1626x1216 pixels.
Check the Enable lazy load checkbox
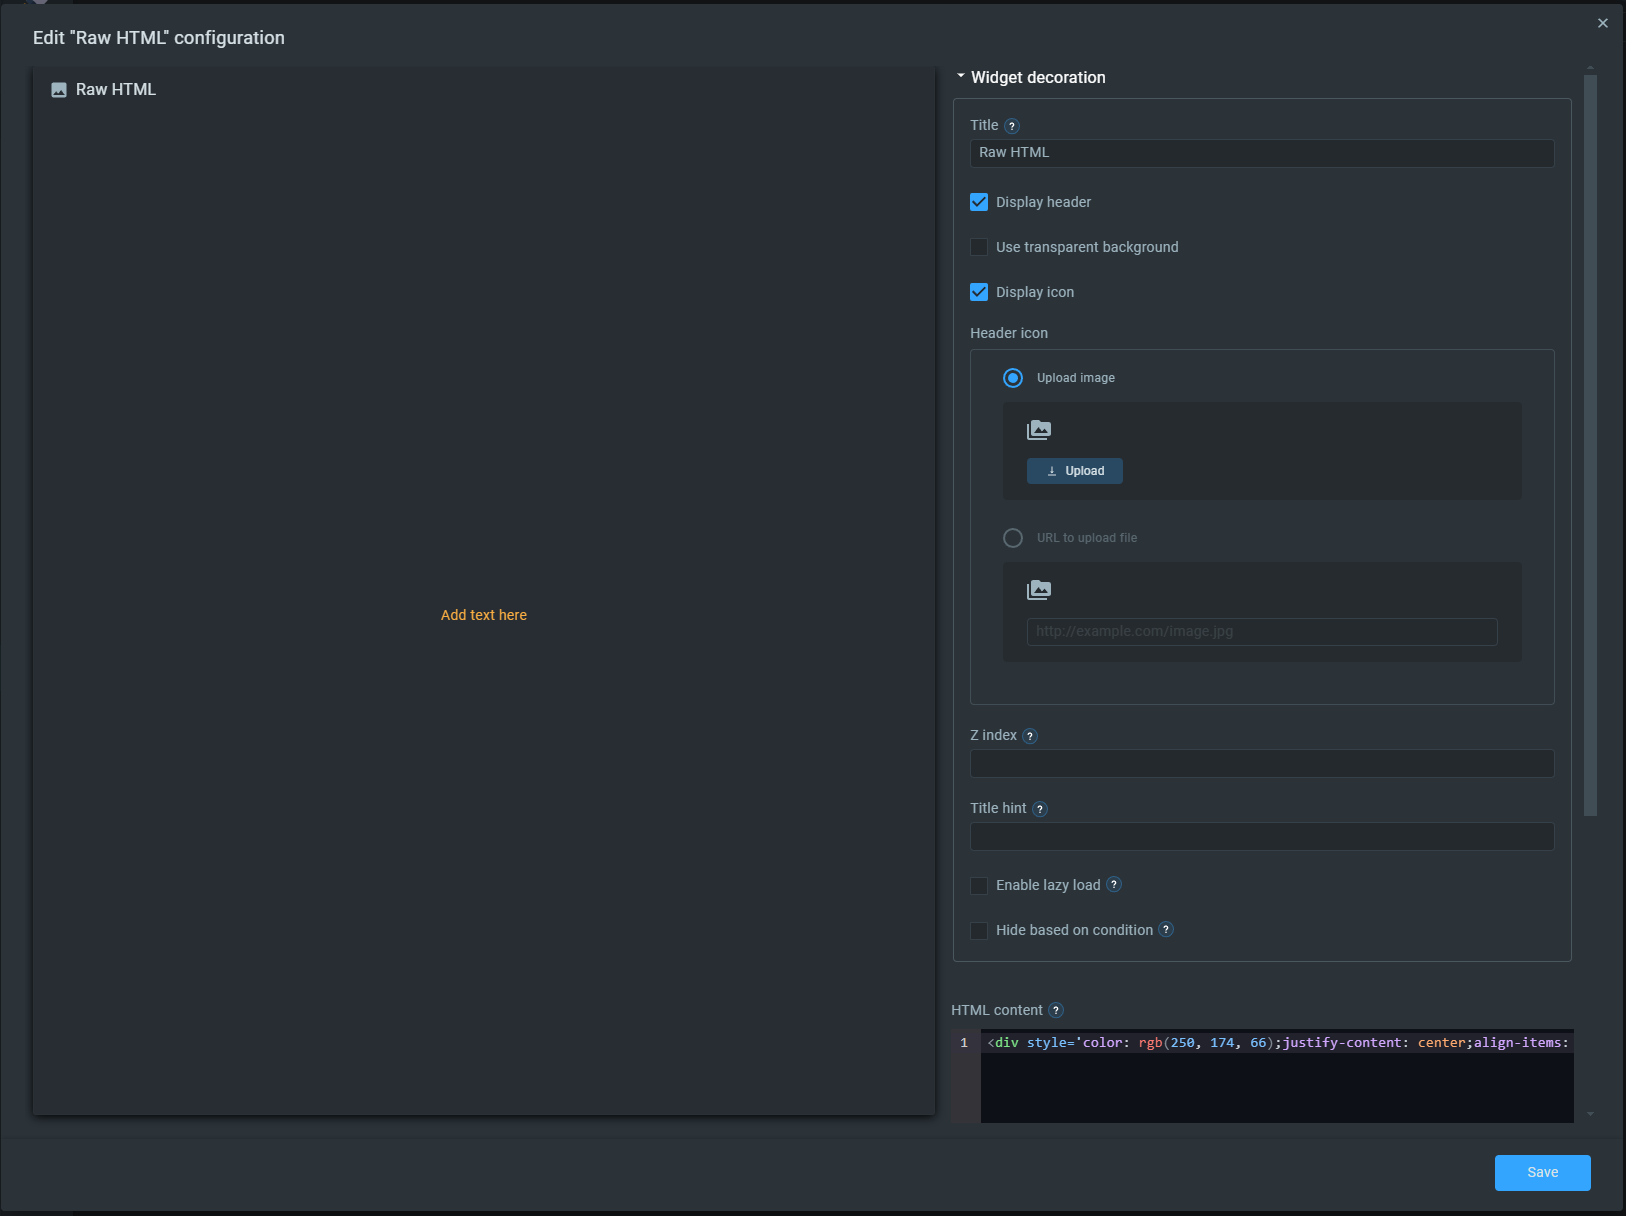coord(979,886)
